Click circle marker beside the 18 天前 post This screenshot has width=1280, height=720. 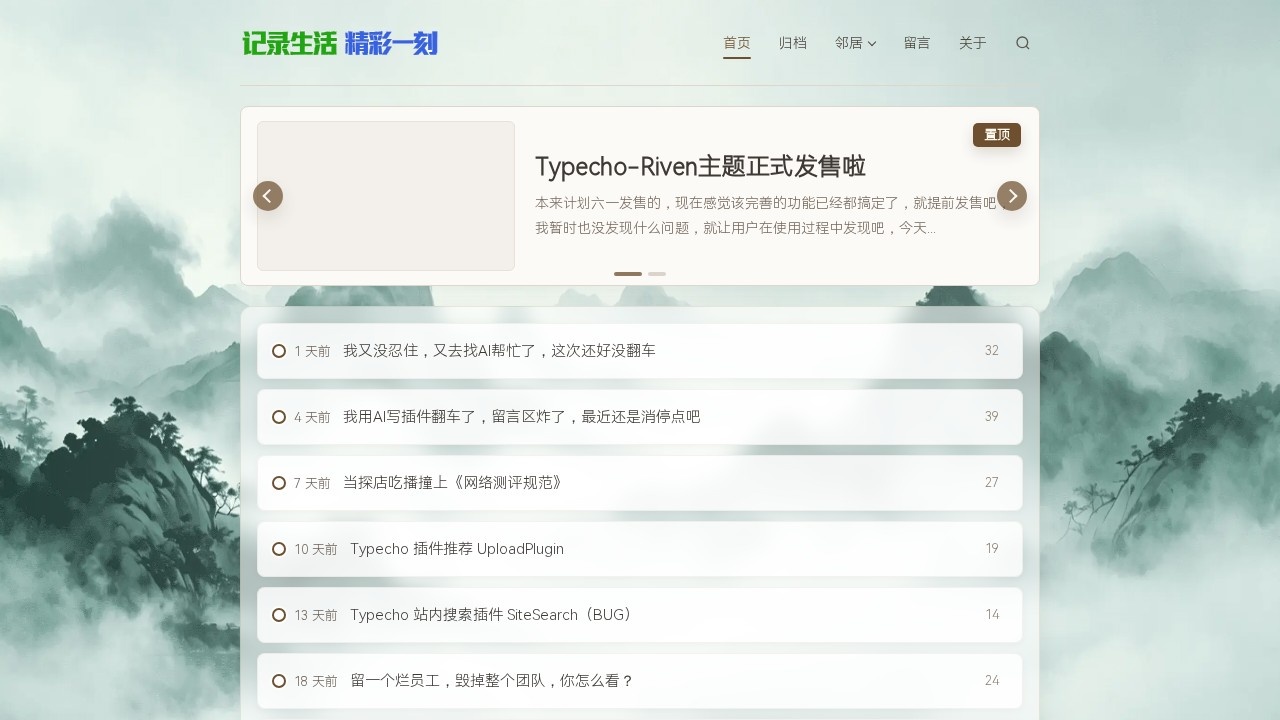(279, 681)
